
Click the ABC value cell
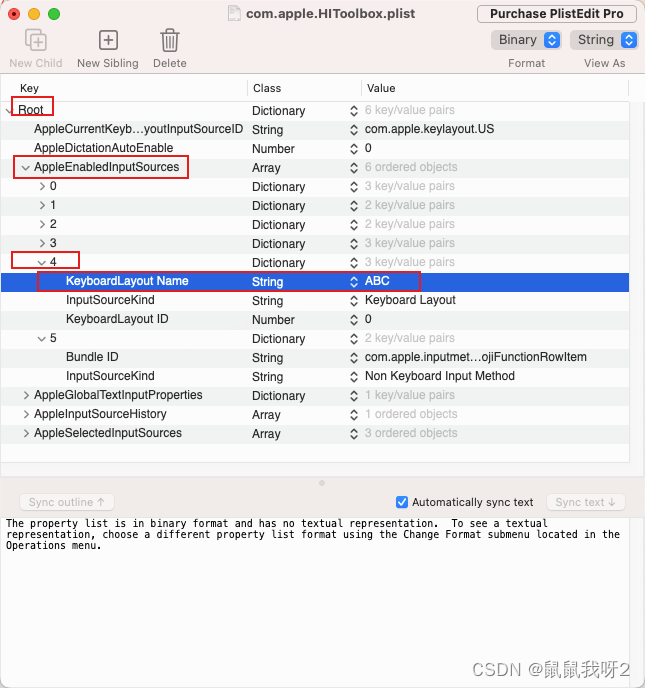coord(377,281)
